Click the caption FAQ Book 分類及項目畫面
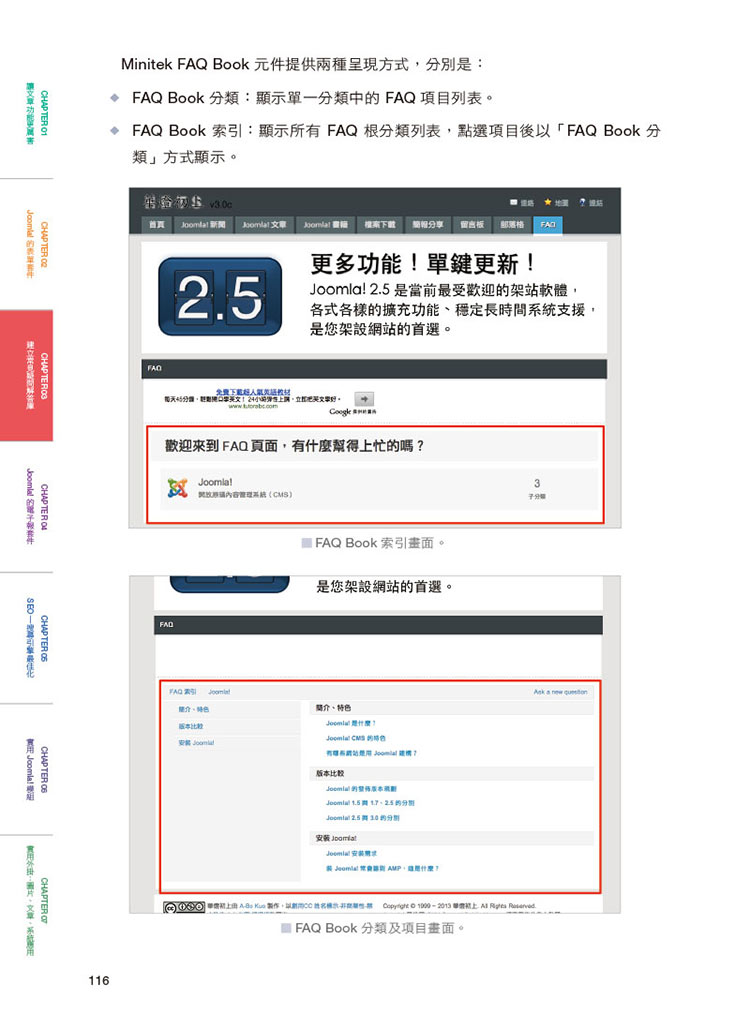This screenshot has height=1014, width=750. point(374,928)
